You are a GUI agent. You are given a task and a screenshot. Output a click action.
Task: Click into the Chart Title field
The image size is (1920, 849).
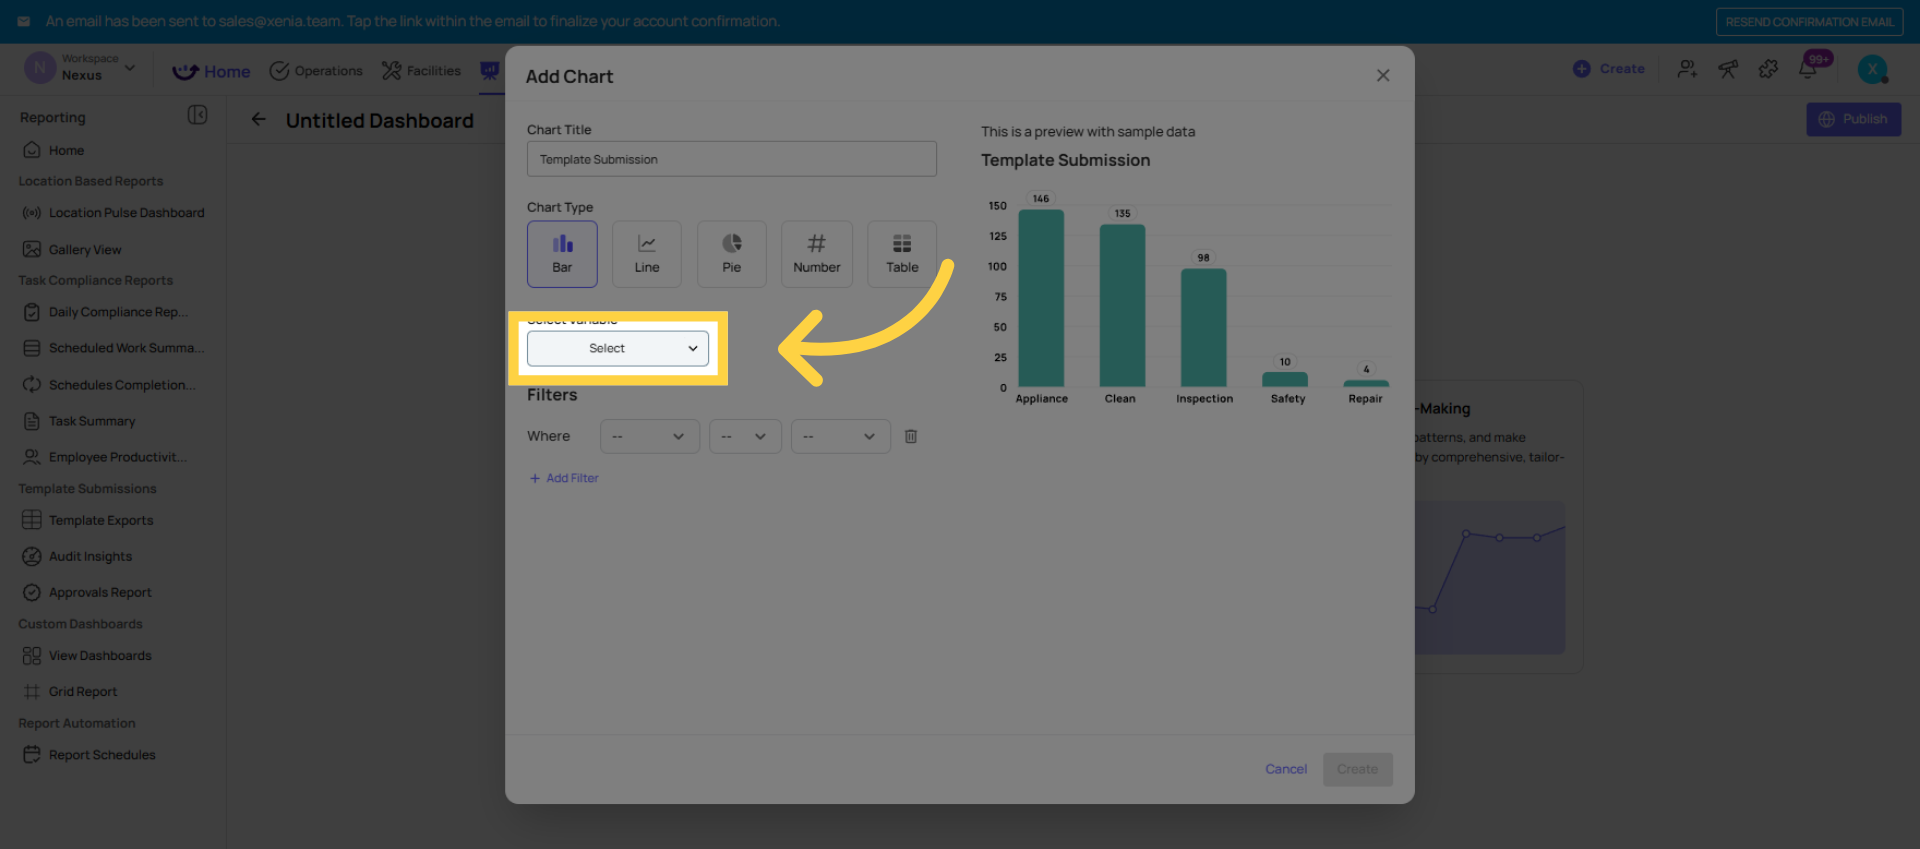pos(732,159)
